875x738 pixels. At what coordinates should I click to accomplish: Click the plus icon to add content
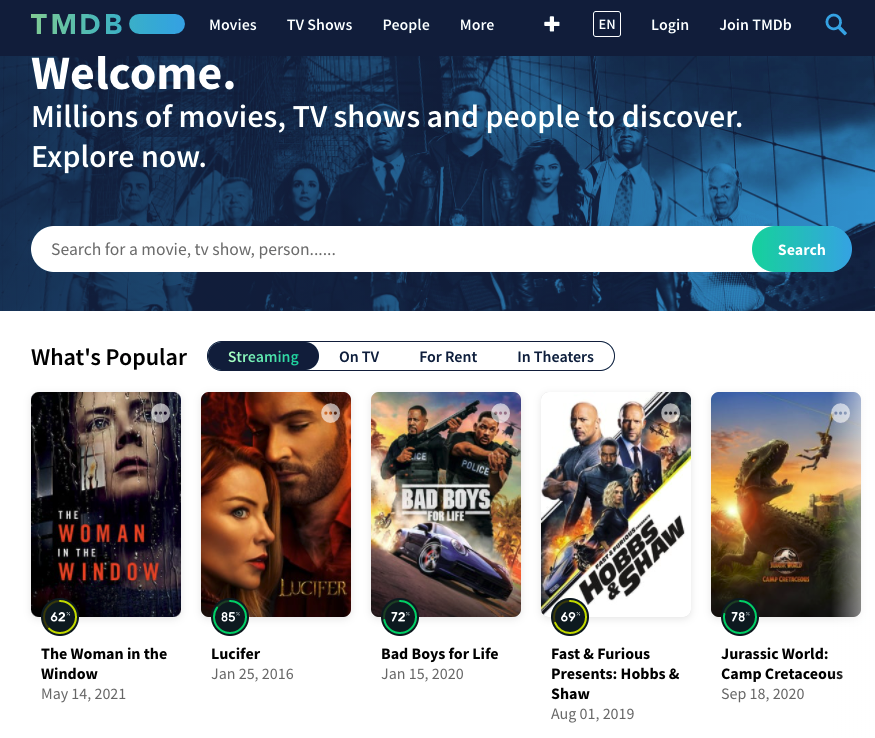551,24
